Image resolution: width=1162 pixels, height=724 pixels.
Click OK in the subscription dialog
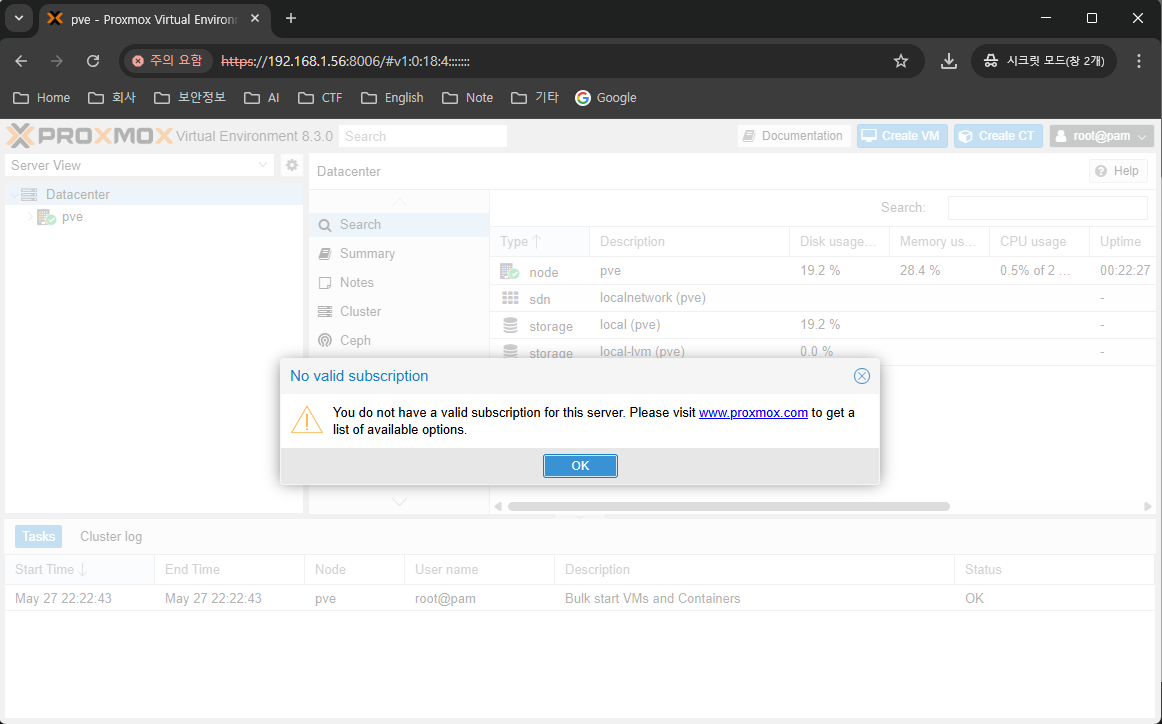(580, 465)
